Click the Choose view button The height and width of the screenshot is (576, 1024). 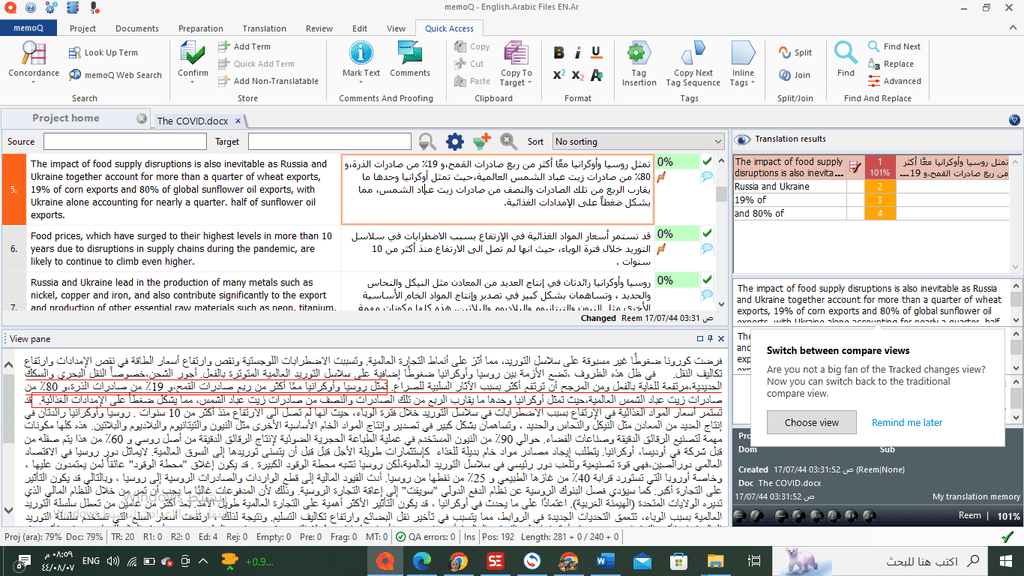coord(811,423)
